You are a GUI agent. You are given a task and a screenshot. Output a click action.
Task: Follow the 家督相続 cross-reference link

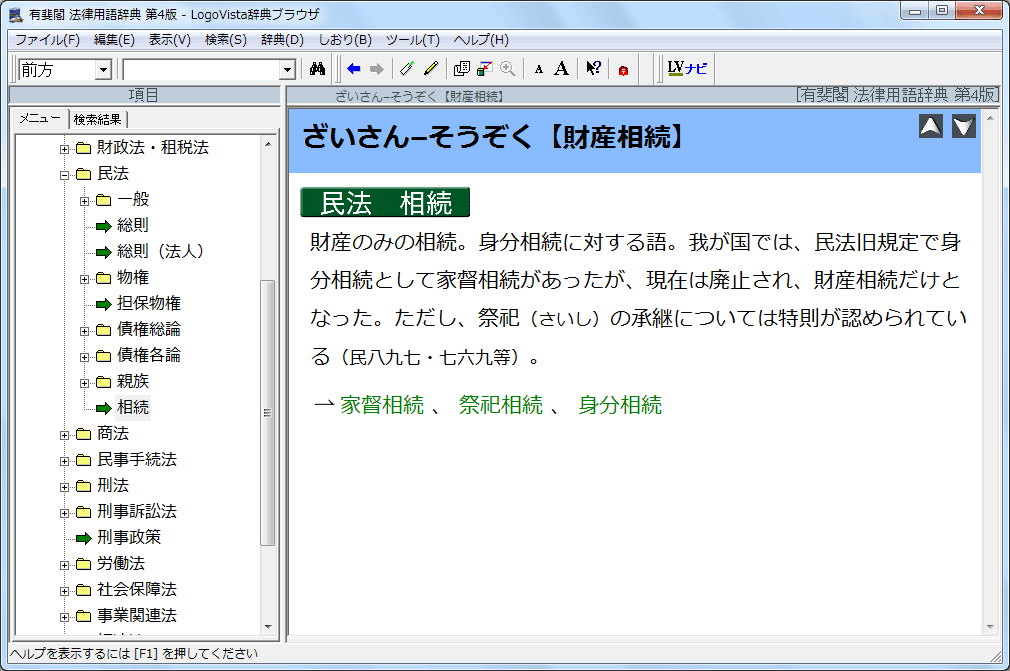382,405
